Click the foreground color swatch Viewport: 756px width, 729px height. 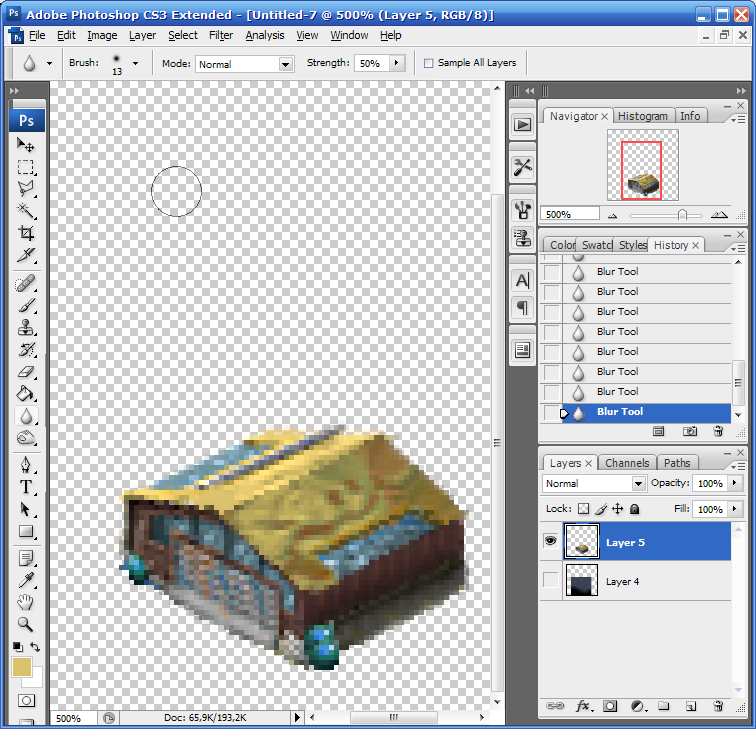[x=22, y=667]
